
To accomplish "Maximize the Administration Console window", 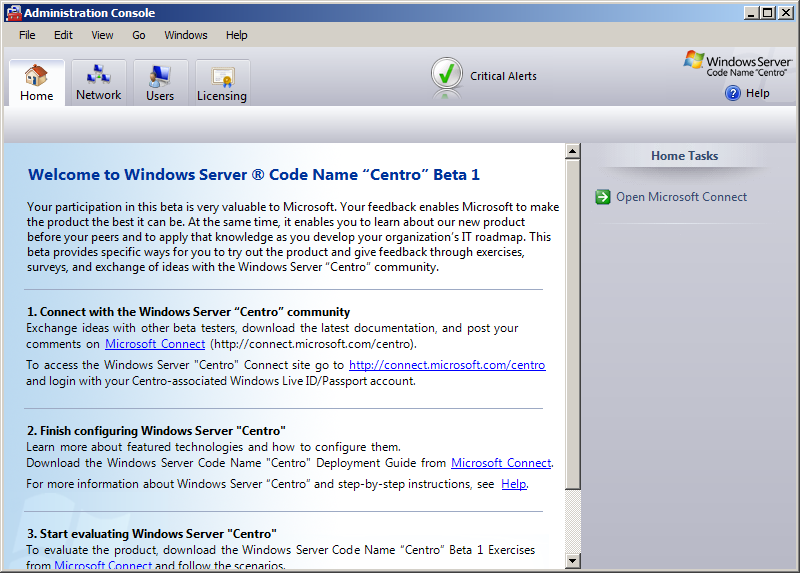I will point(767,13).
